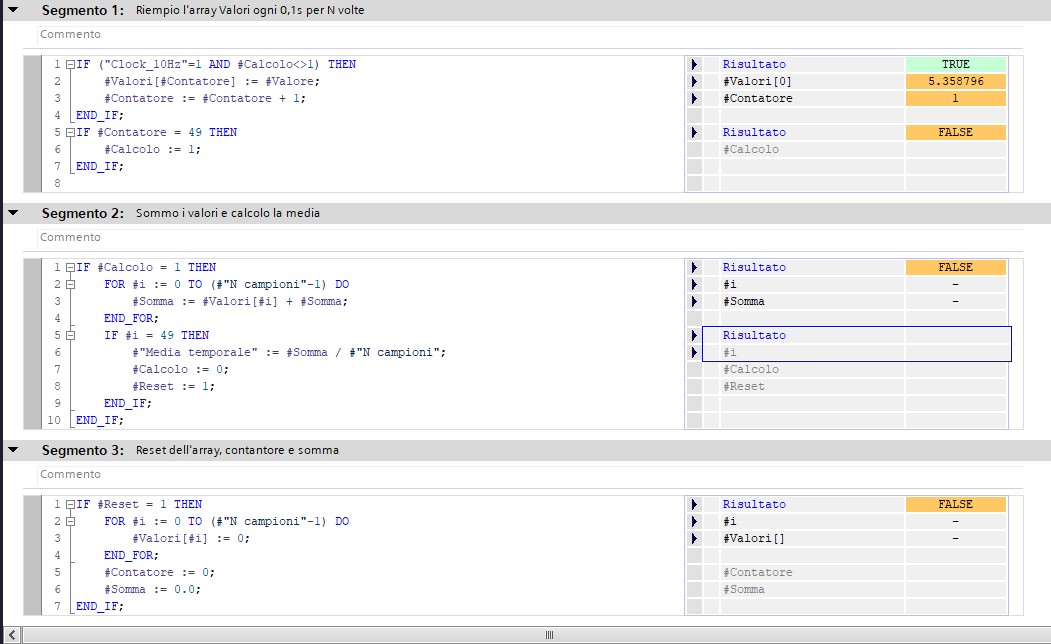Click the arrow beside the TRUE Risultato row
Image resolution: width=1051 pixels, height=644 pixels.
pos(694,64)
